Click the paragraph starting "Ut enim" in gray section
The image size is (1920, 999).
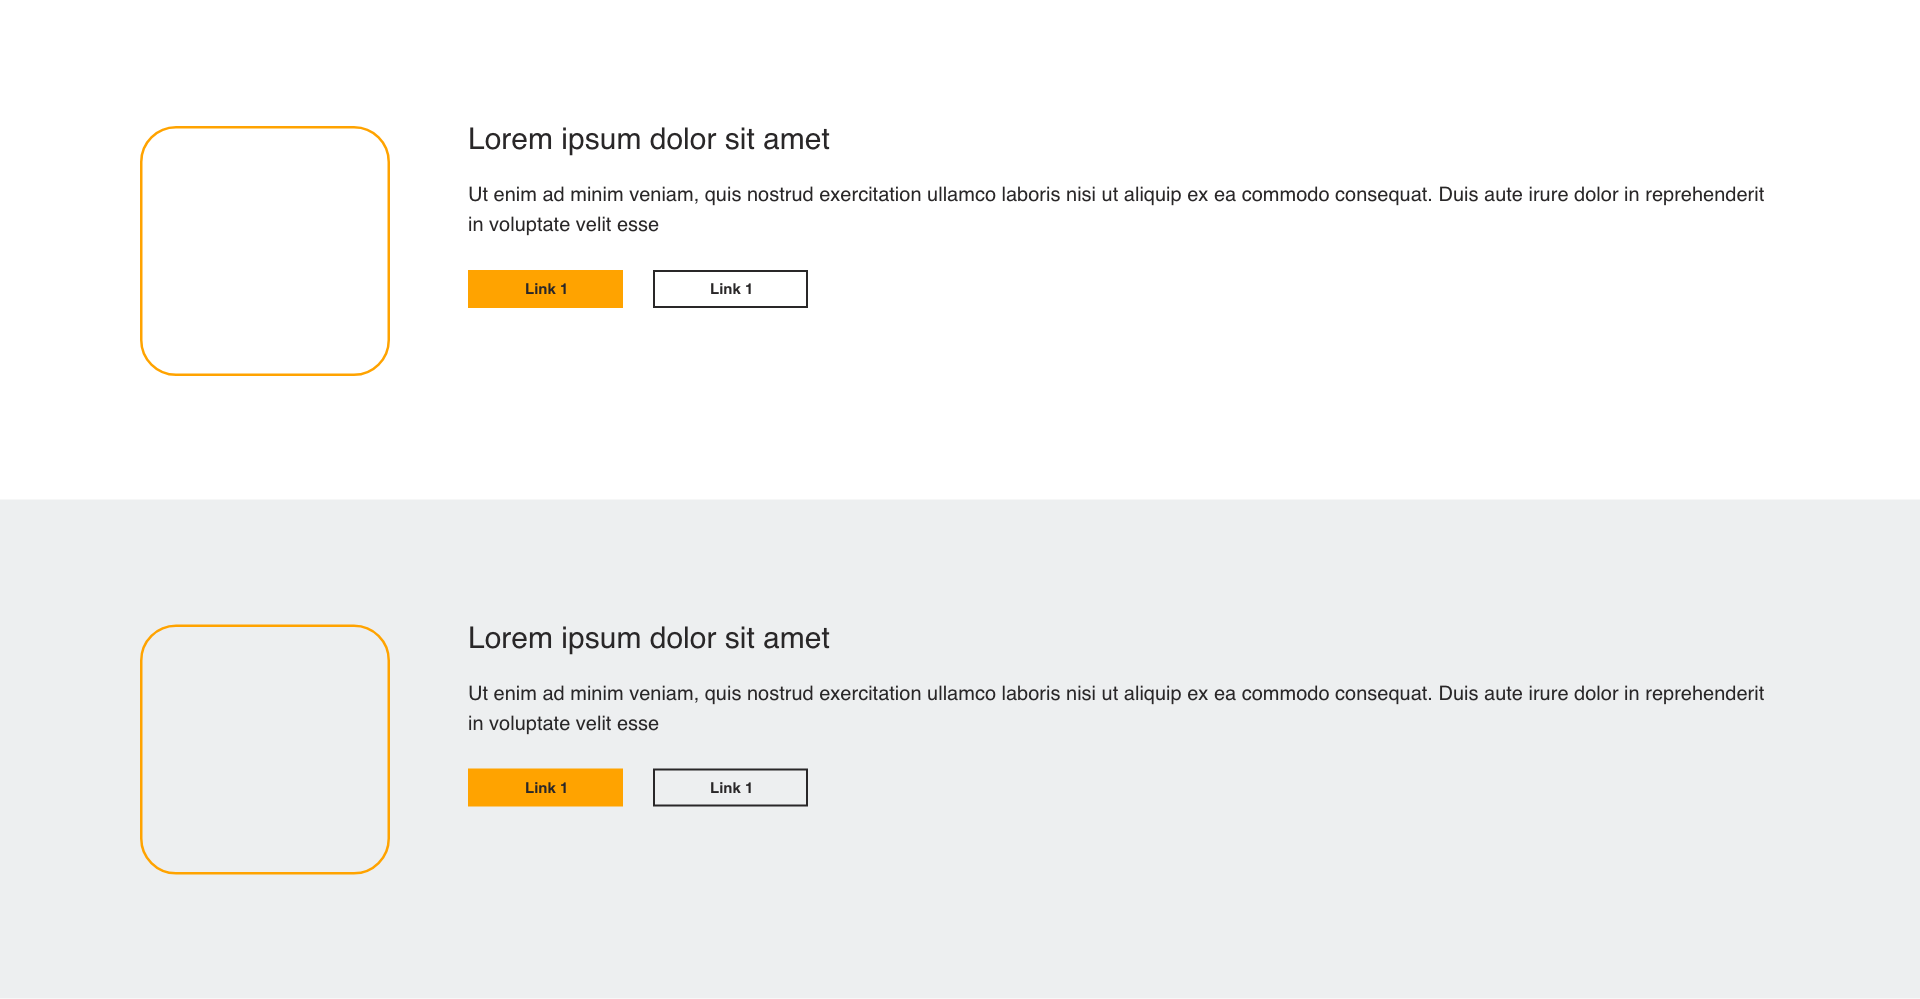[1116, 708]
